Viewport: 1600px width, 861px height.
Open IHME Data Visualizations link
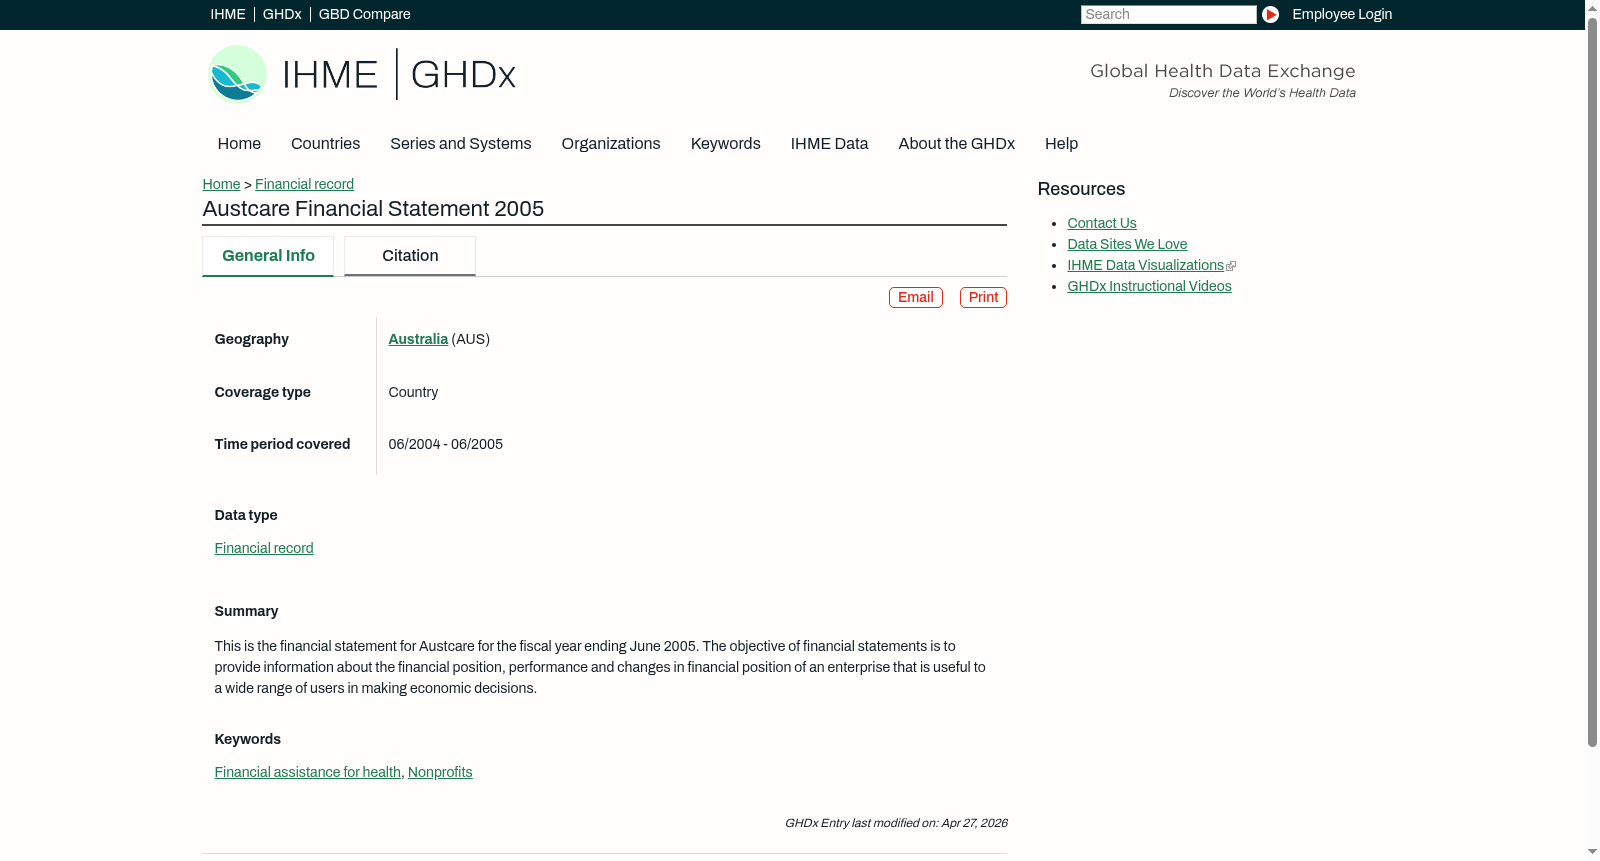[1145, 265]
